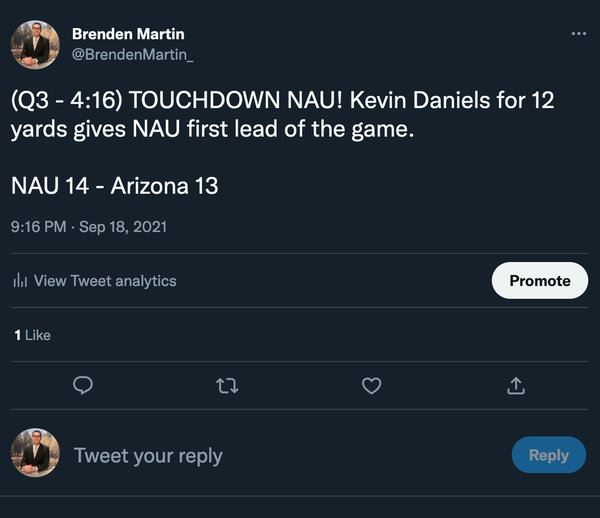Retweet this tweet using the arrows icon
The width and height of the screenshot is (600, 518).
click(x=228, y=385)
